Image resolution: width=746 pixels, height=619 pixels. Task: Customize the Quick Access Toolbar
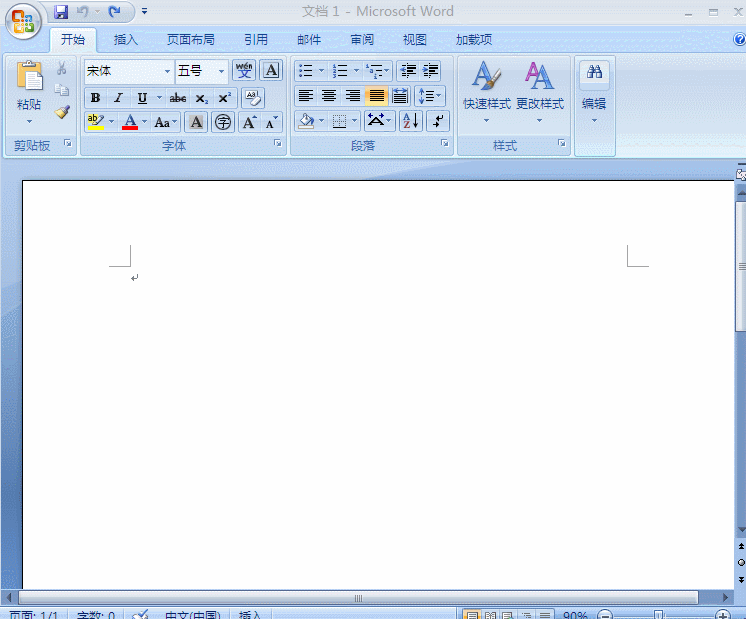click(144, 11)
